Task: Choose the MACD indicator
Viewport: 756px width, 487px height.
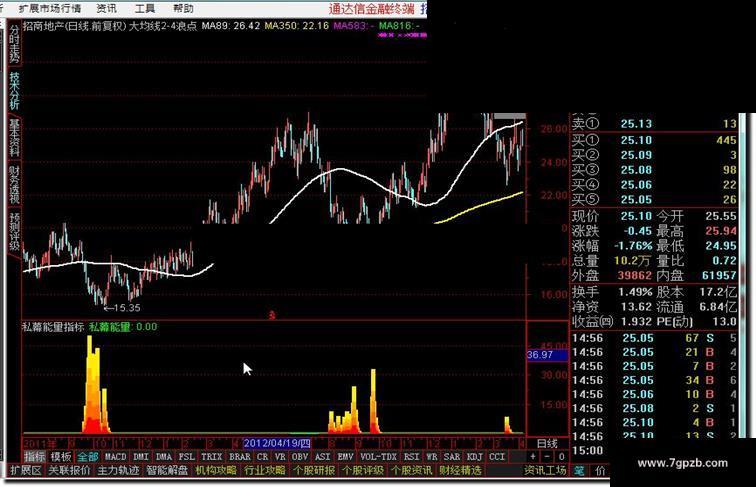Action: coord(115,456)
